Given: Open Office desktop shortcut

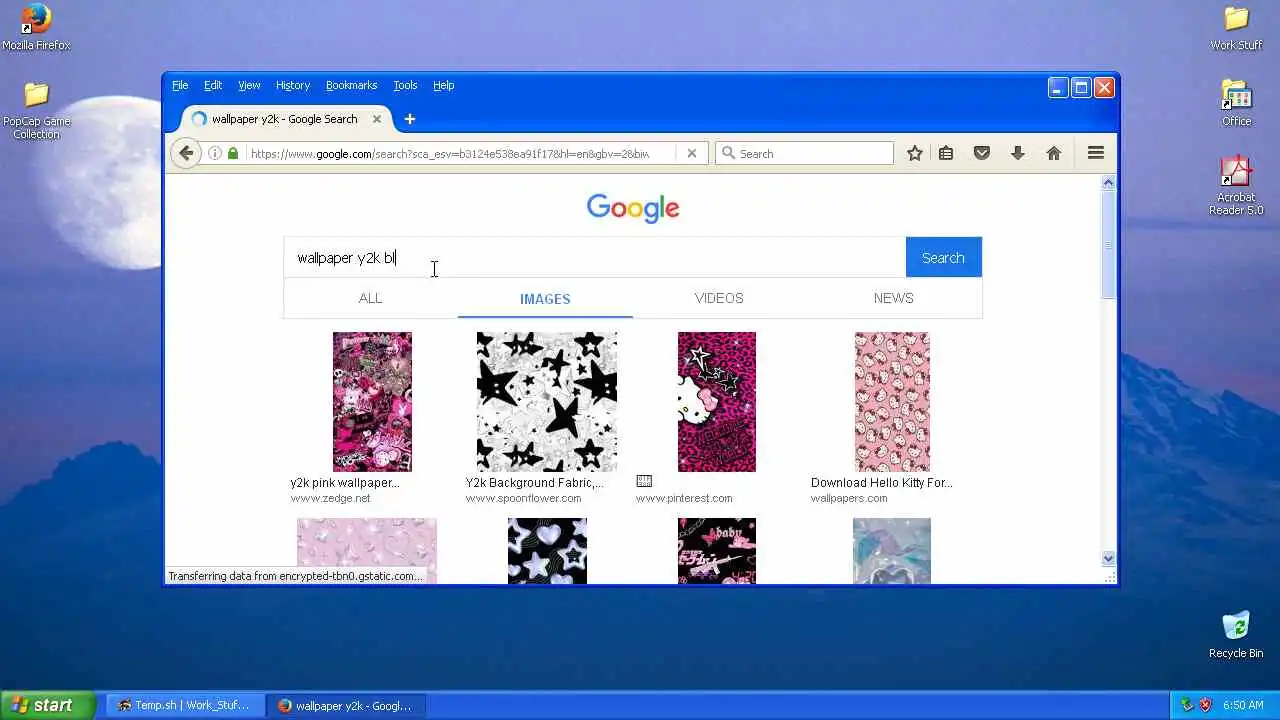Looking at the screenshot, I should pos(1236,103).
